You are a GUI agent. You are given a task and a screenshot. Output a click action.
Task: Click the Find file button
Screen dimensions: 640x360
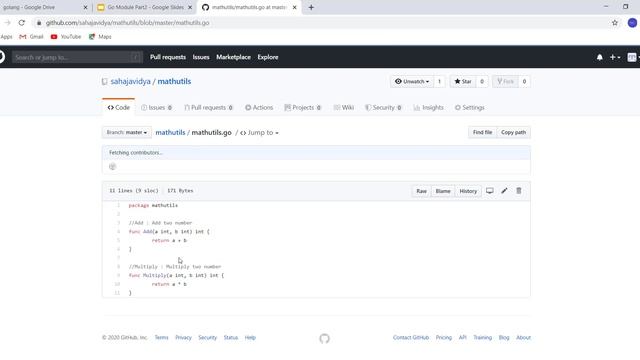482,133
